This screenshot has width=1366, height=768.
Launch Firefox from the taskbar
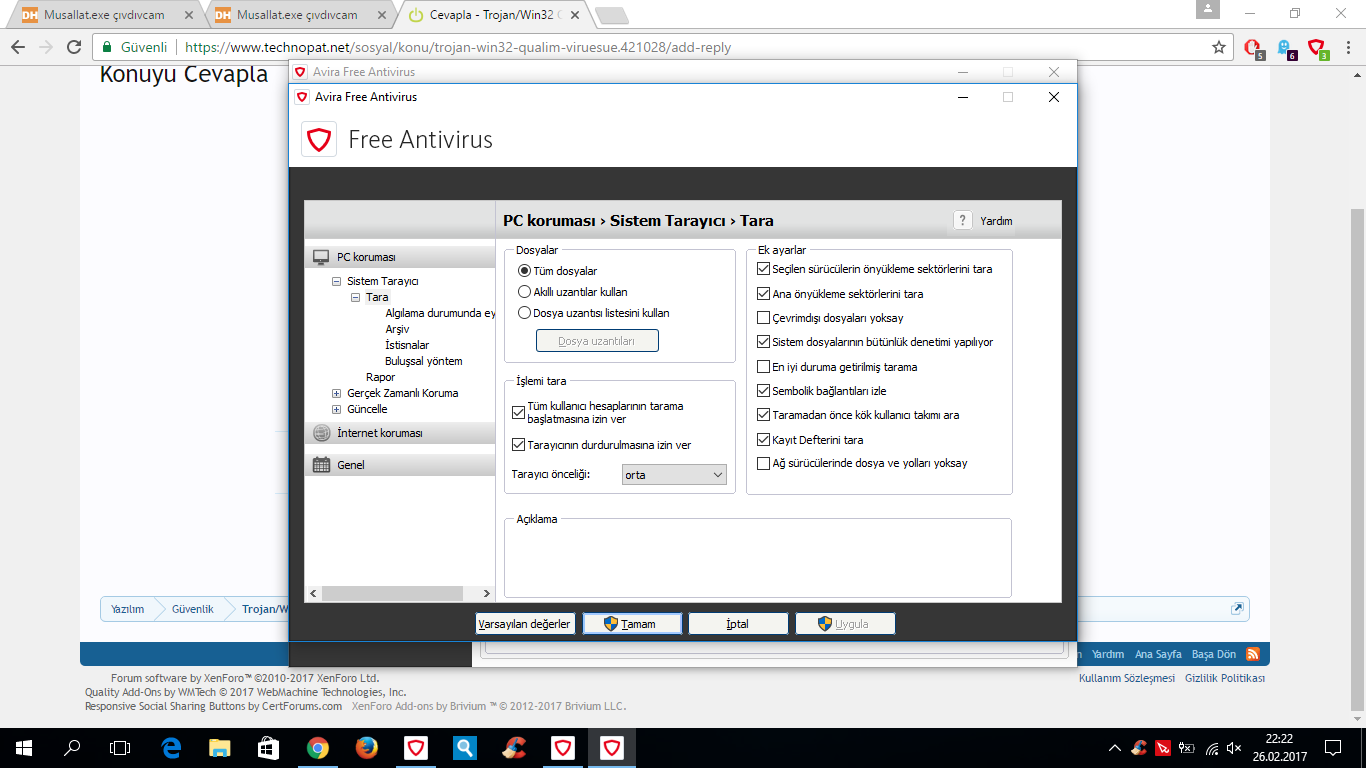point(367,747)
